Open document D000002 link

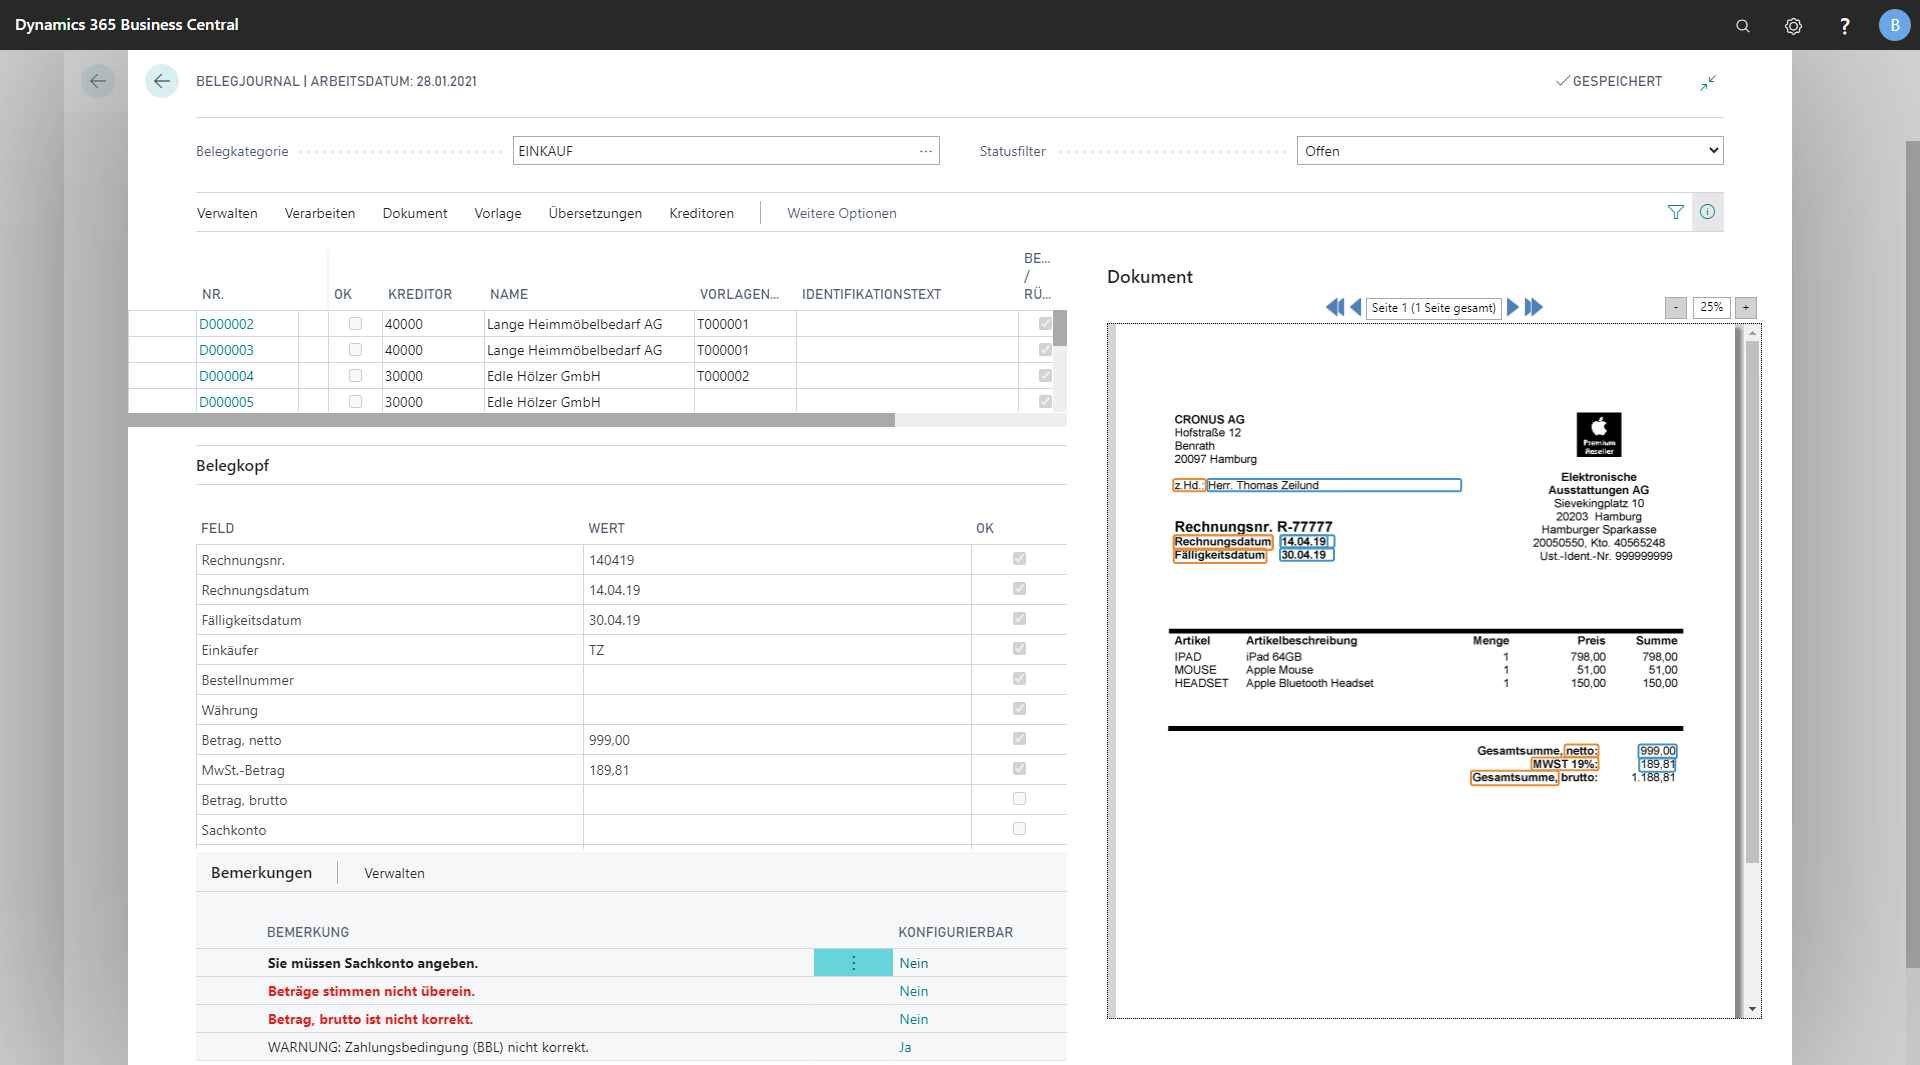227,324
